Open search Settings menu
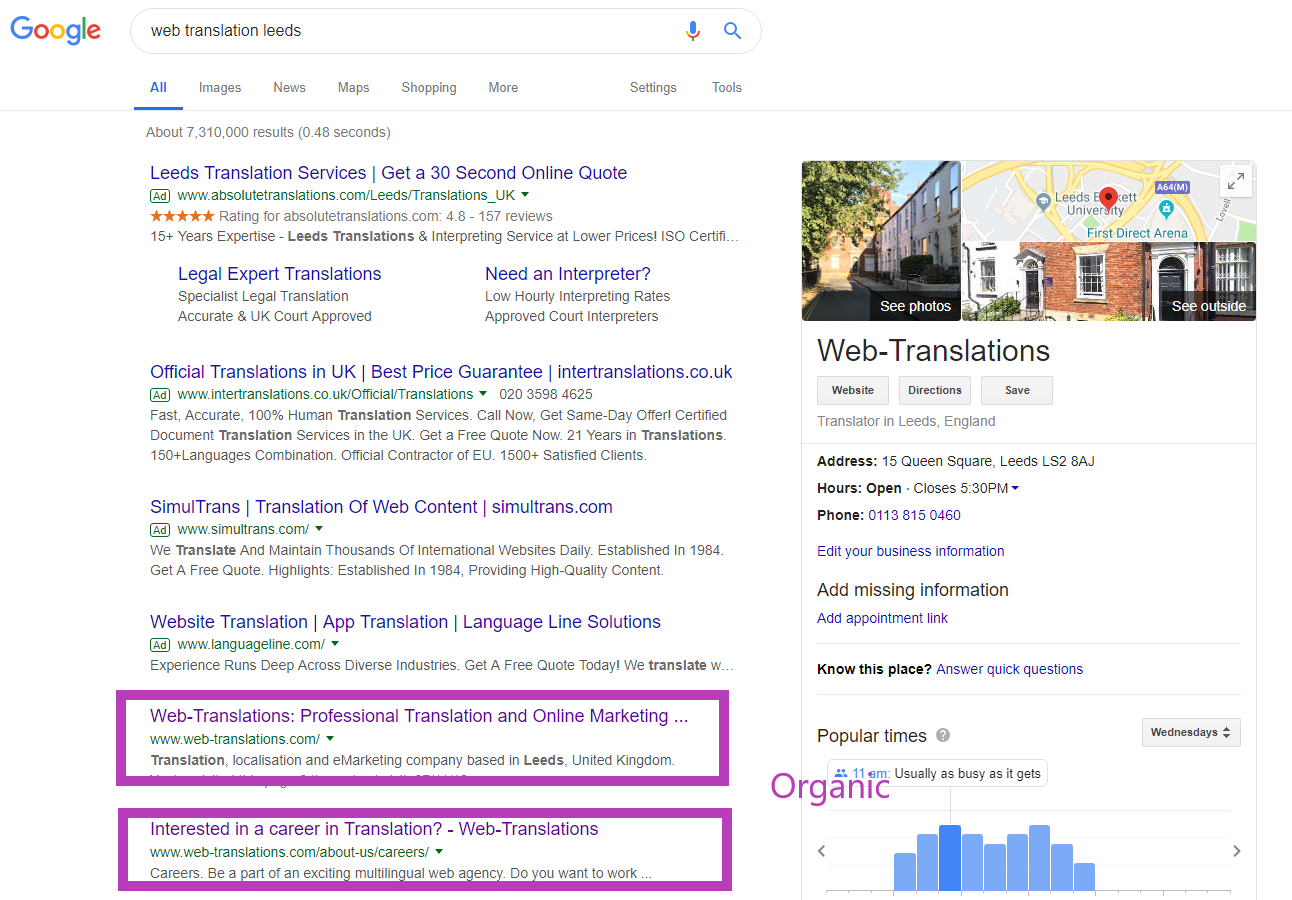 [653, 88]
